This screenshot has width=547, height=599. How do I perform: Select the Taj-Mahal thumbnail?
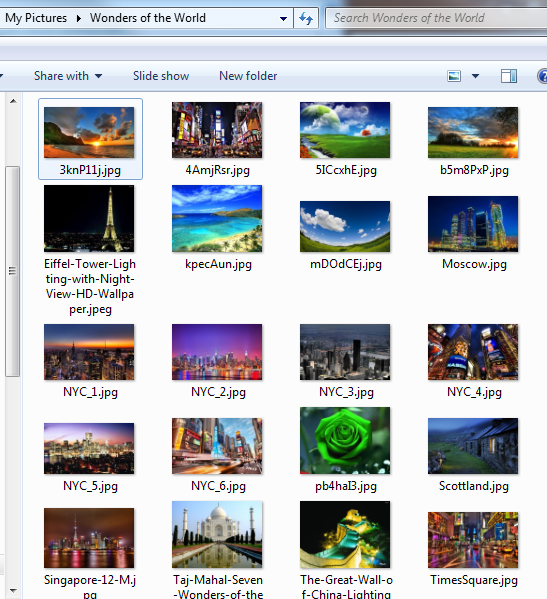[217, 534]
